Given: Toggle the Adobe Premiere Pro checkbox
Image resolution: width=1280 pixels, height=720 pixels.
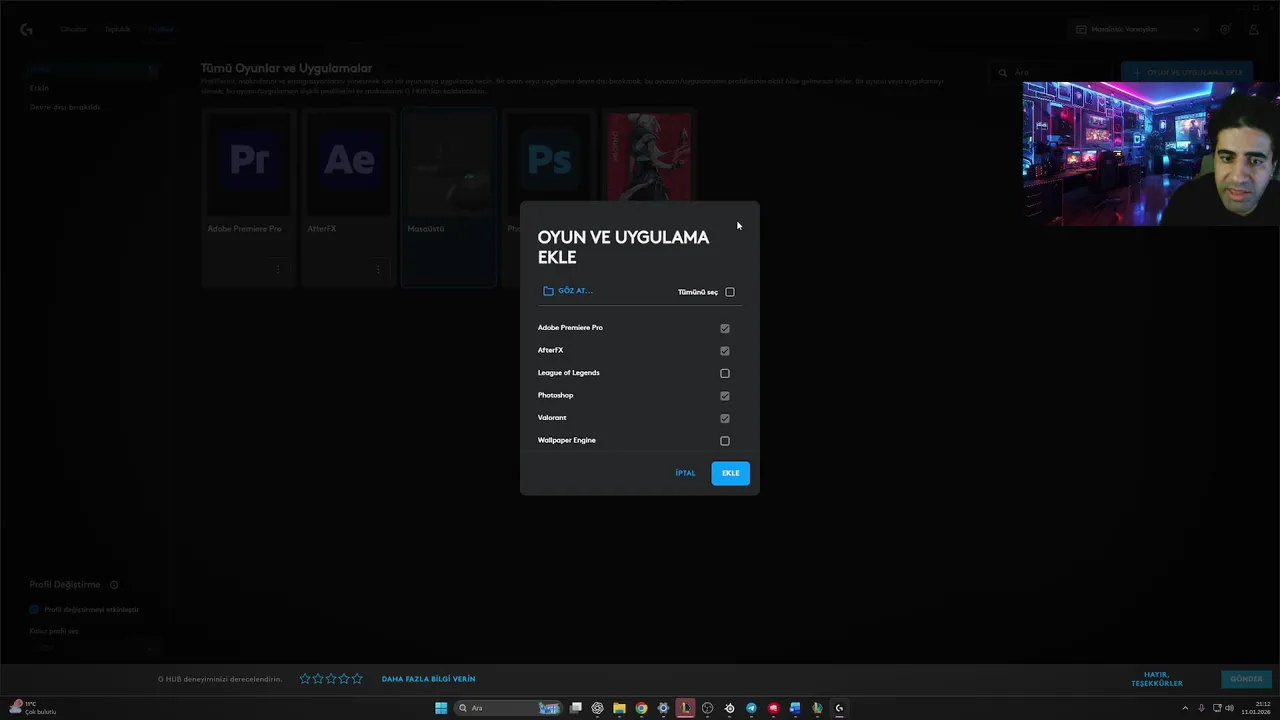Looking at the screenshot, I should [725, 328].
